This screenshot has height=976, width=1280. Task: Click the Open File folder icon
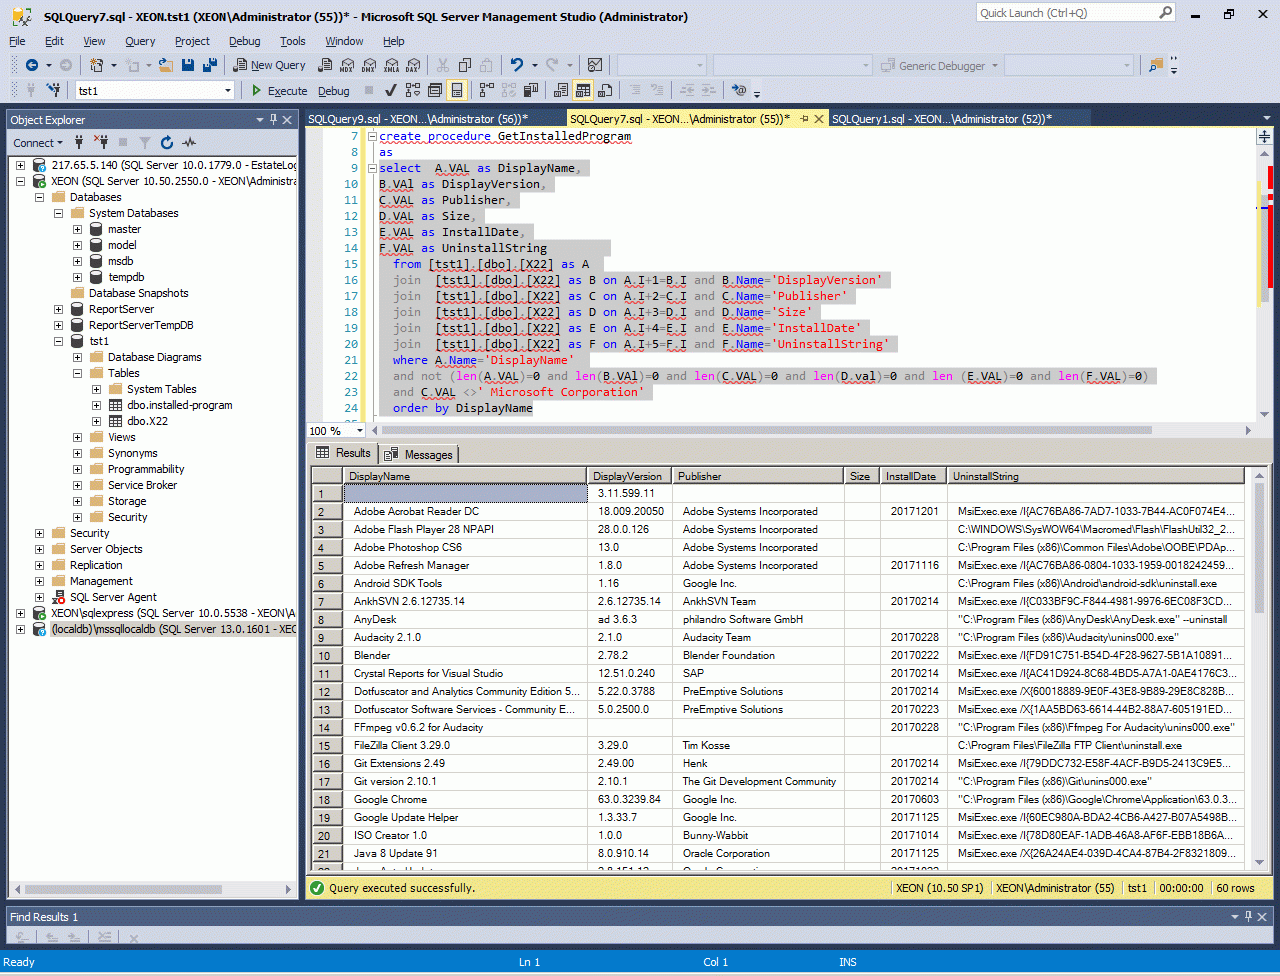pos(166,65)
